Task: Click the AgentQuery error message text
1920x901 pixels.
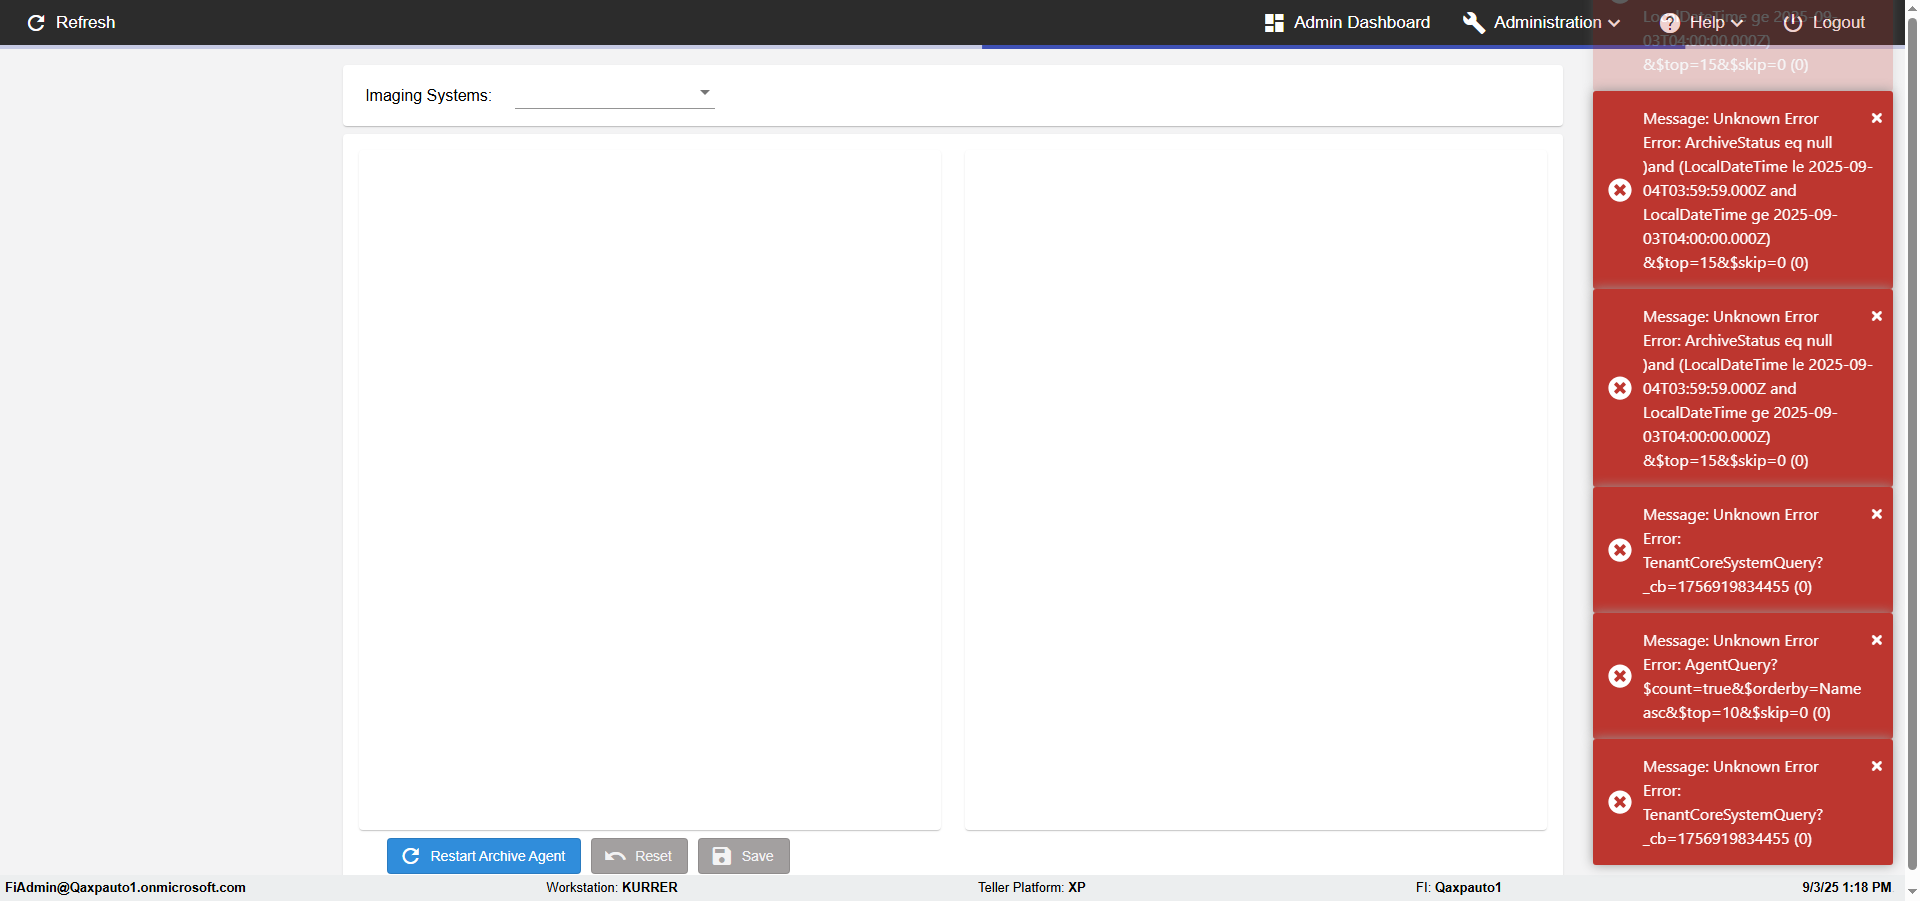Action: [1752, 677]
